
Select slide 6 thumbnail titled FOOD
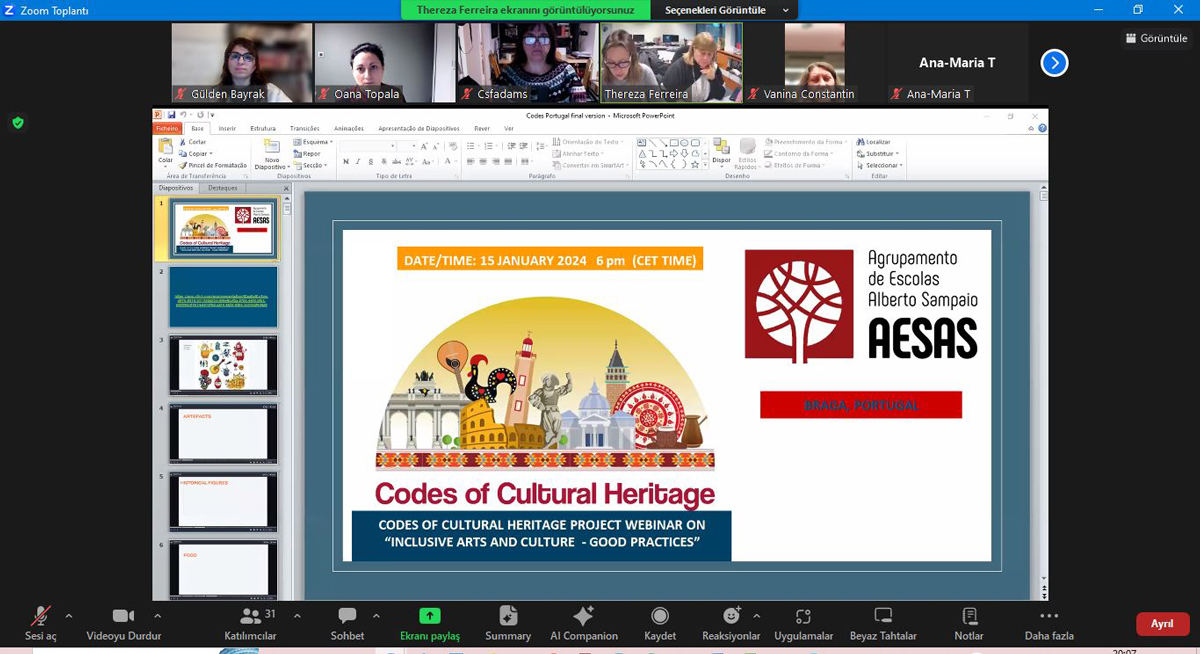click(x=223, y=570)
